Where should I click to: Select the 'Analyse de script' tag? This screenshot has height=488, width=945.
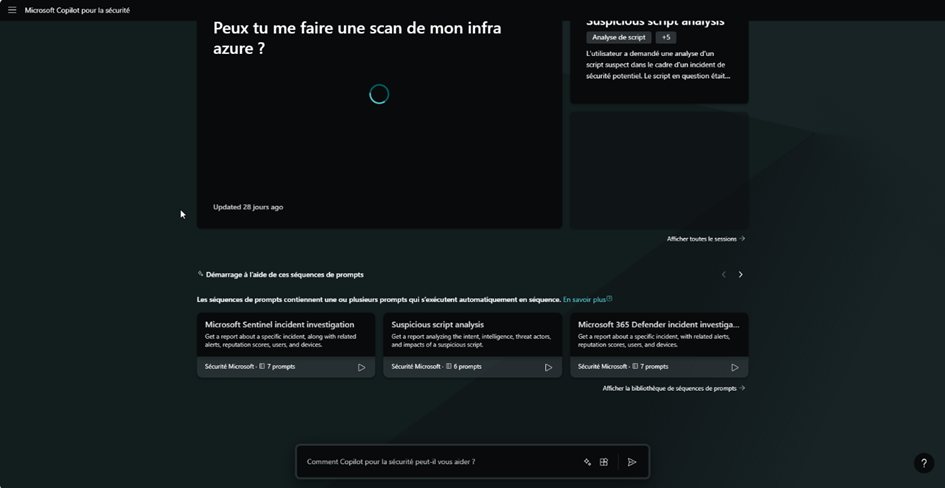pyautogui.click(x=619, y=37)
